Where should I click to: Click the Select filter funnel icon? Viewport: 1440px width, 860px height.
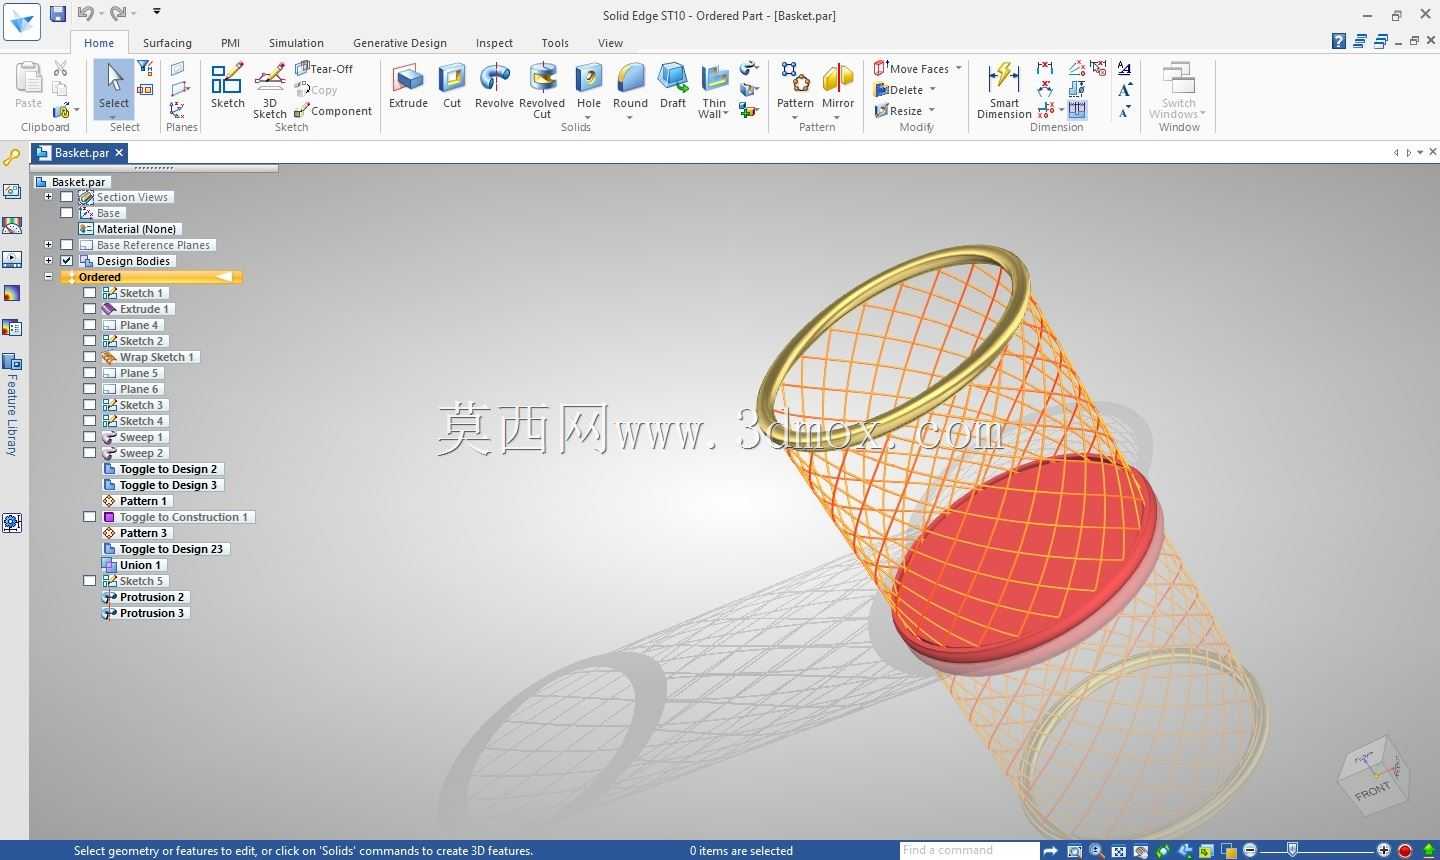click(145, 68)
